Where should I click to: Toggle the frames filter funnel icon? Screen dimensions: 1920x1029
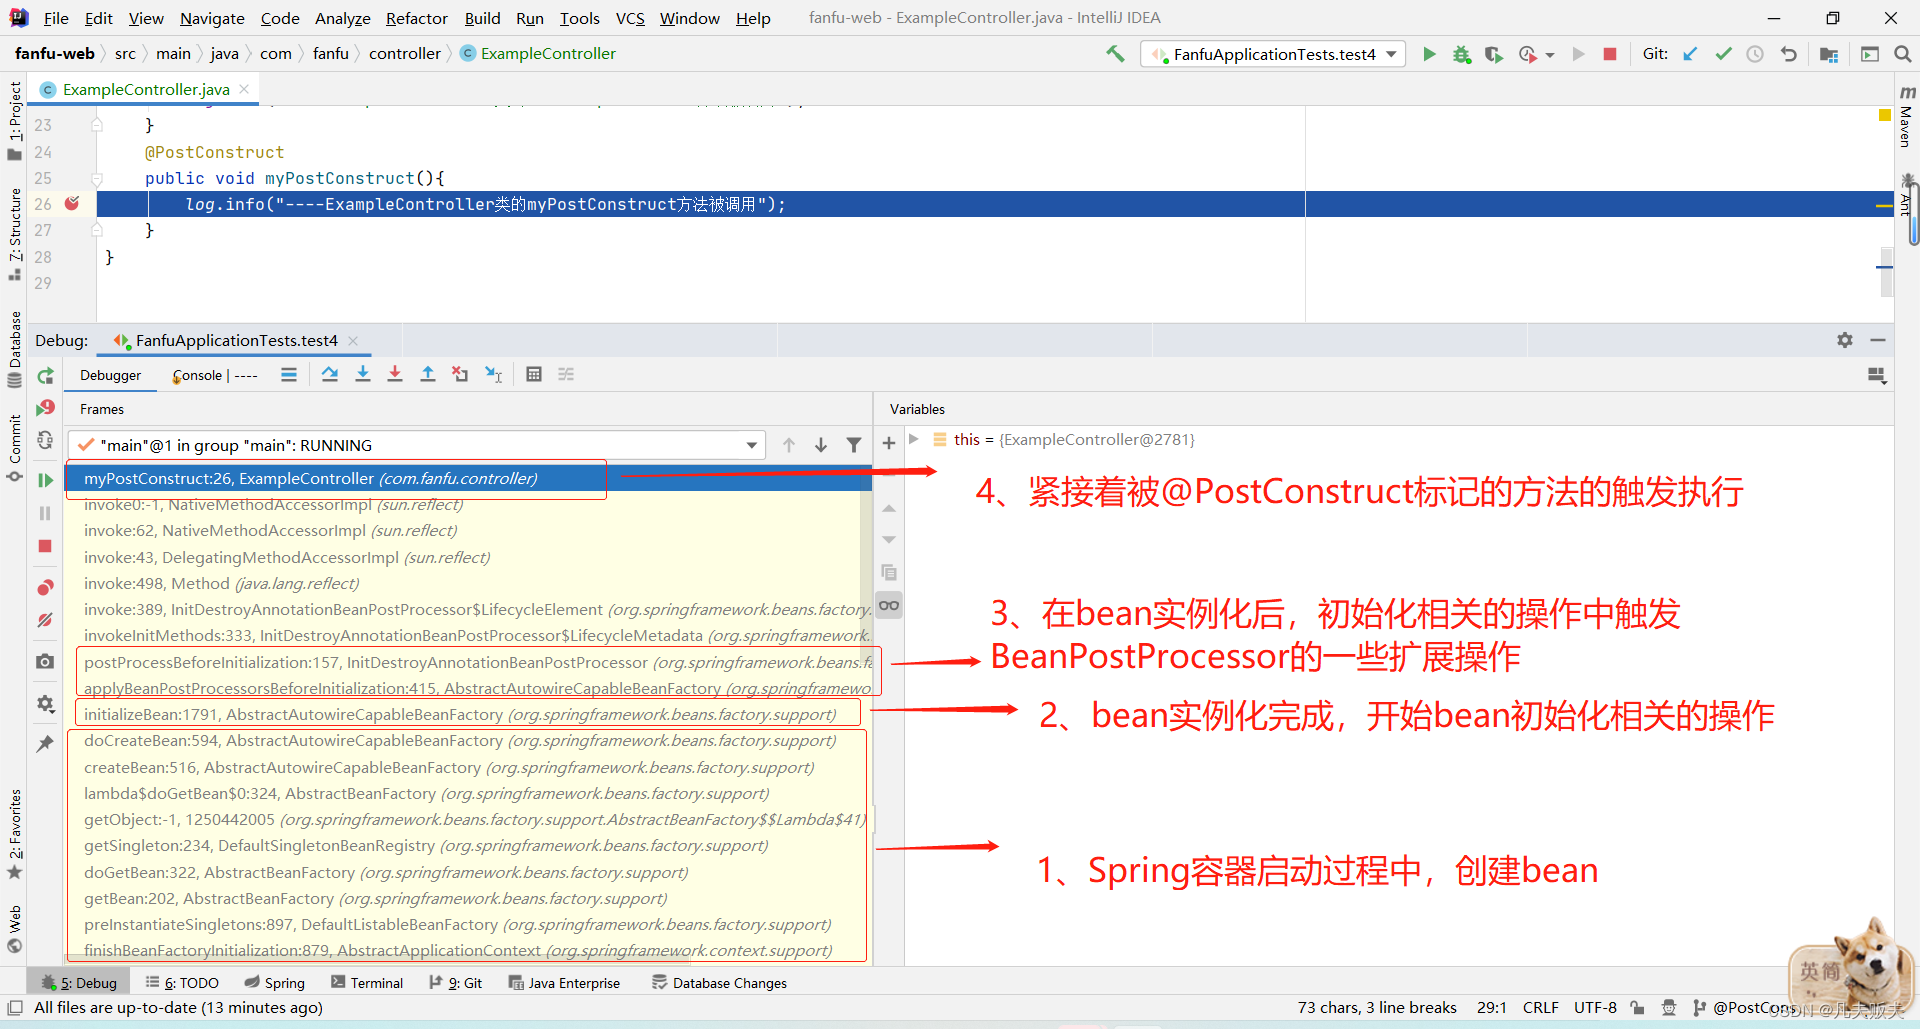[x=854, y=445]
